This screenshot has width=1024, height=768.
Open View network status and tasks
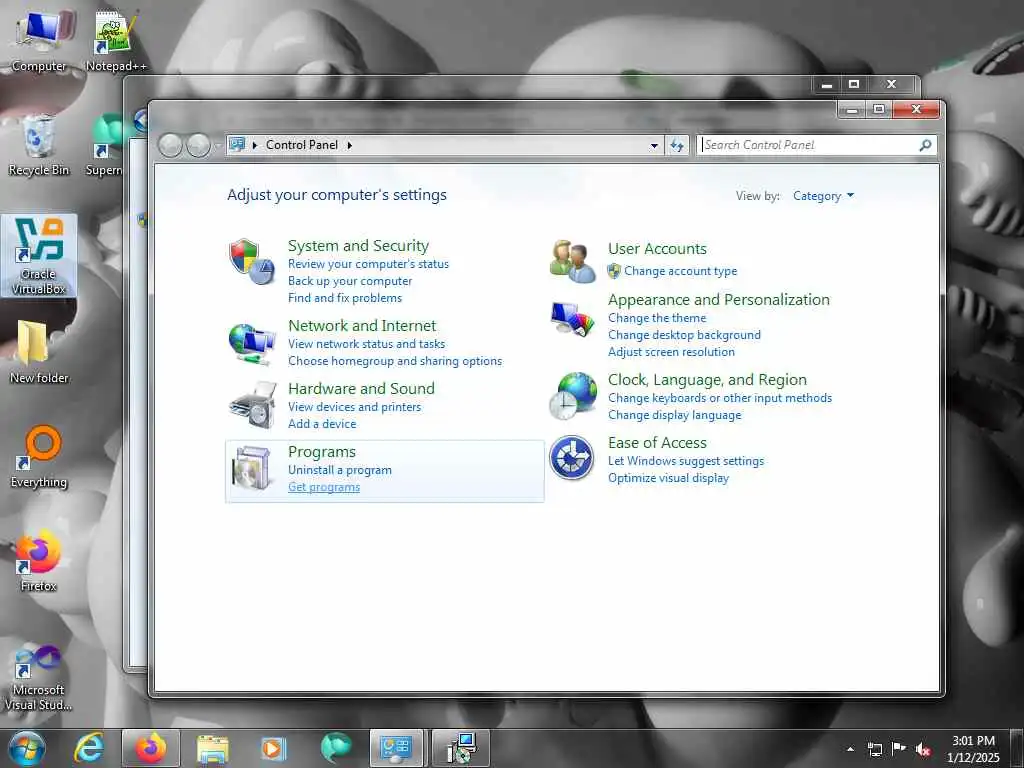point(366,344)
